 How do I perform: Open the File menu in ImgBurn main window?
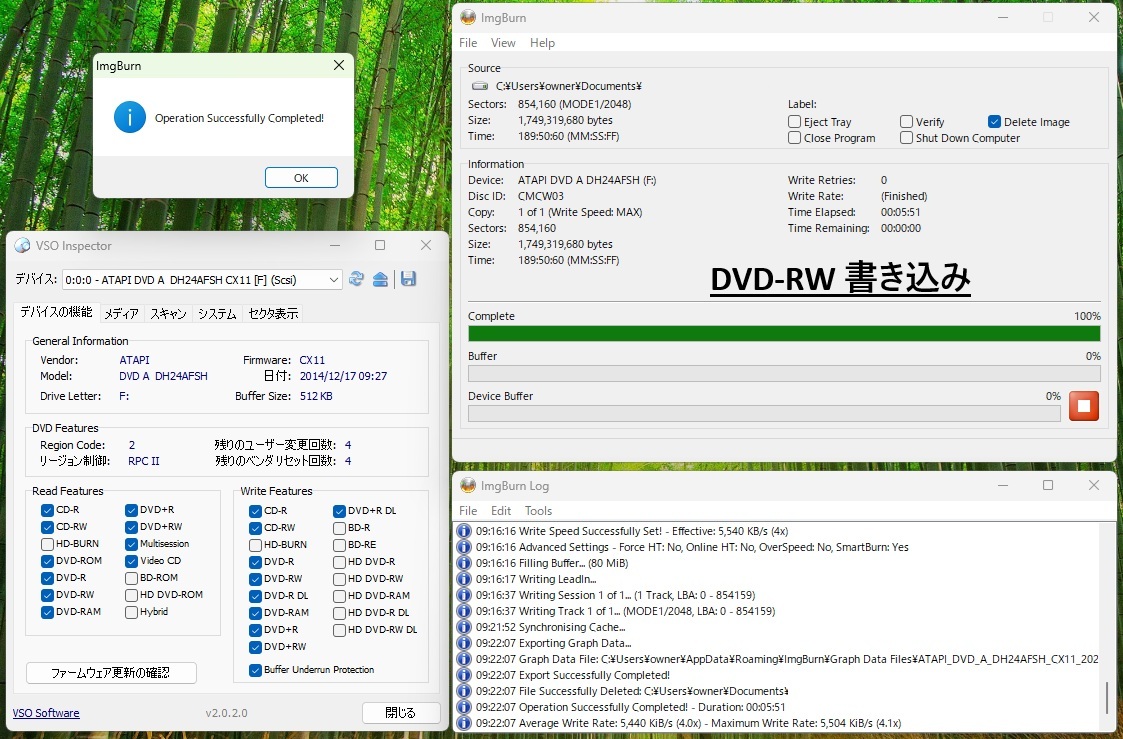point(468,43)
